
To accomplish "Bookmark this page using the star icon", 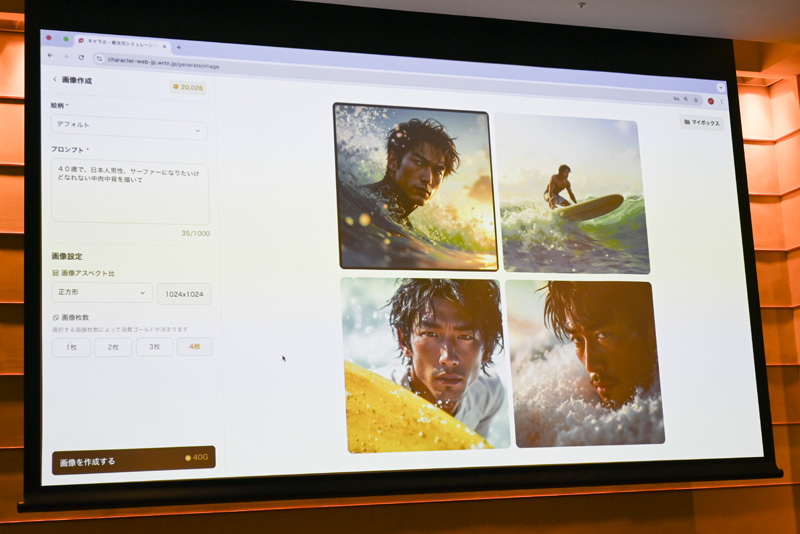I will (694, 100).
